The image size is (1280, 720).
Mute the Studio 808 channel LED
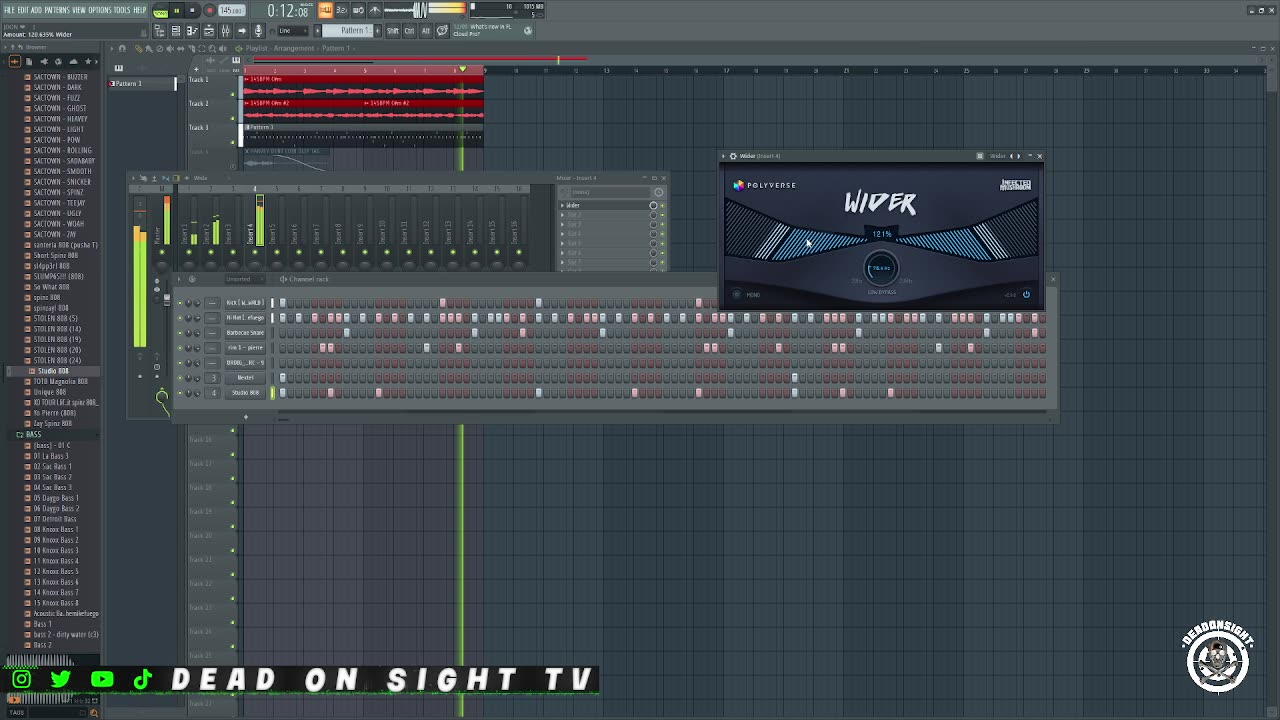180,393
